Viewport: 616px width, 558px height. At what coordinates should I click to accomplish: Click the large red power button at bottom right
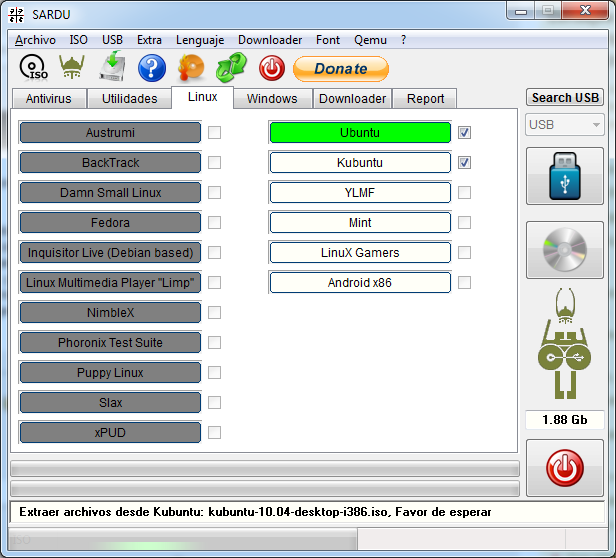[565, 468]
